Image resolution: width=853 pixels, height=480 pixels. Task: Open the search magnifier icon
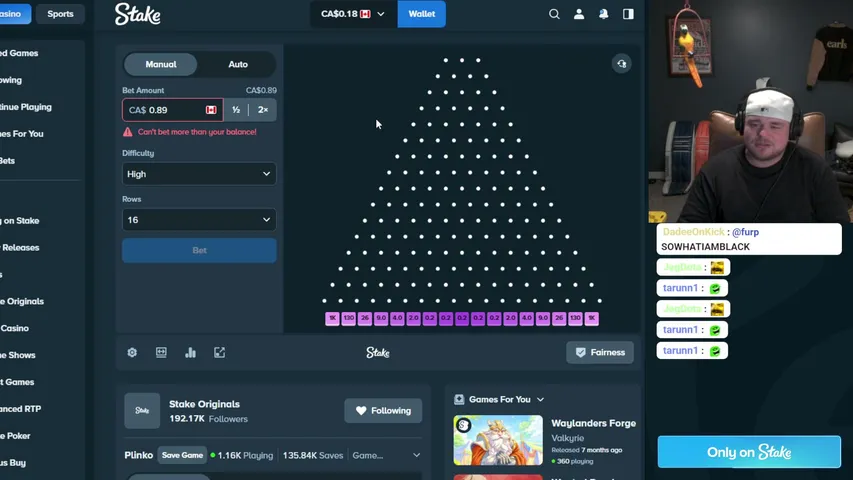[x=554, y=14]
